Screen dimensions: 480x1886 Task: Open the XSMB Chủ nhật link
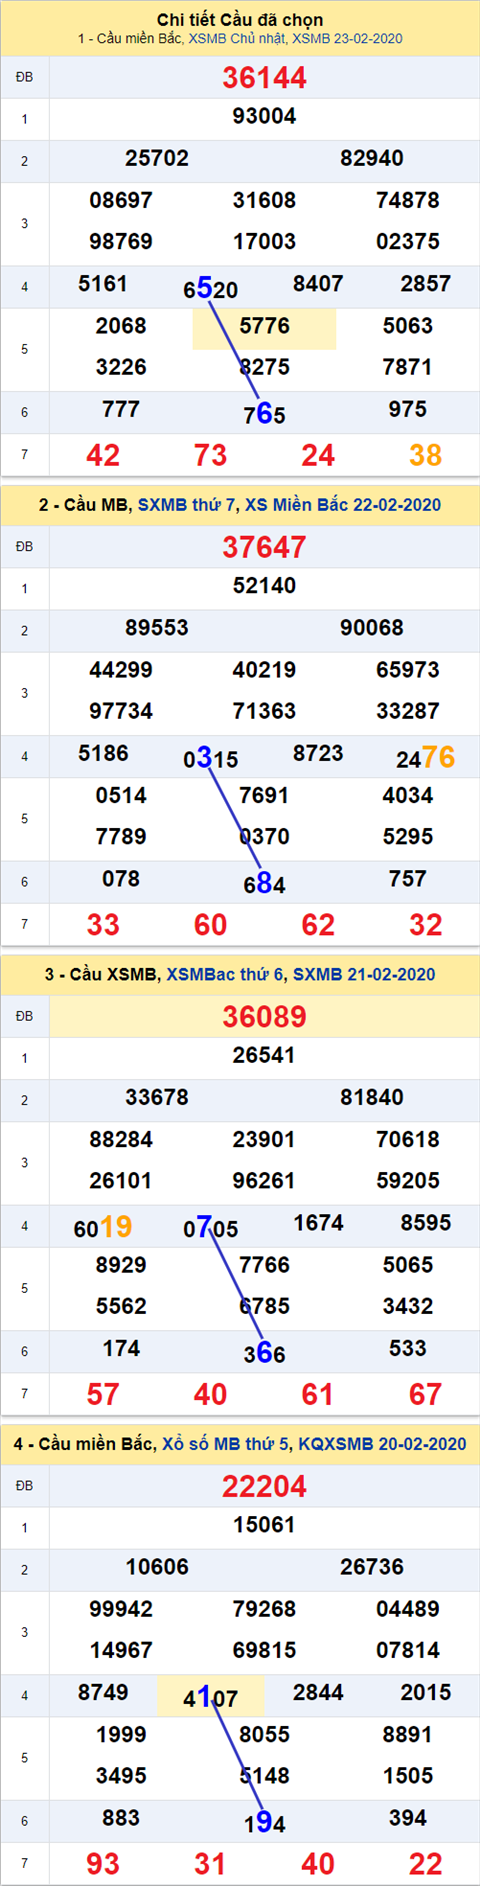pyautogui.click(x=237, y=39)
